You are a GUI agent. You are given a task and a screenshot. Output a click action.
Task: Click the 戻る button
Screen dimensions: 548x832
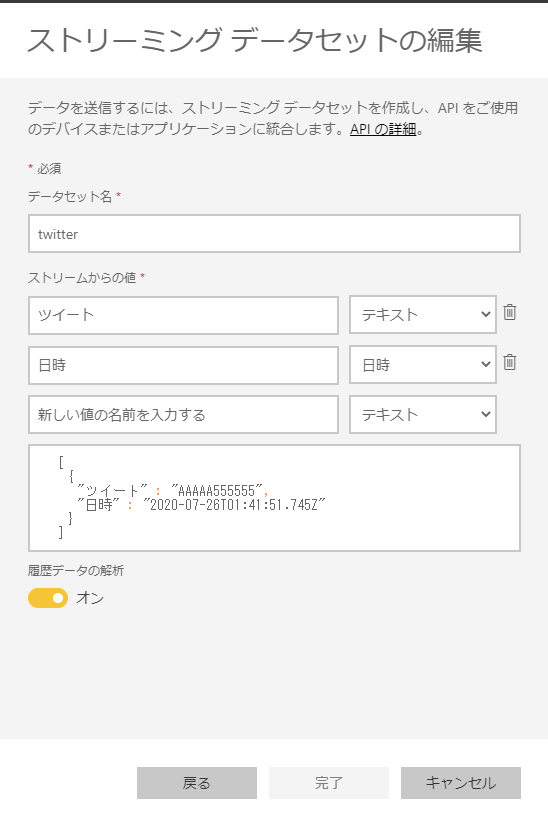click(197, 783)
